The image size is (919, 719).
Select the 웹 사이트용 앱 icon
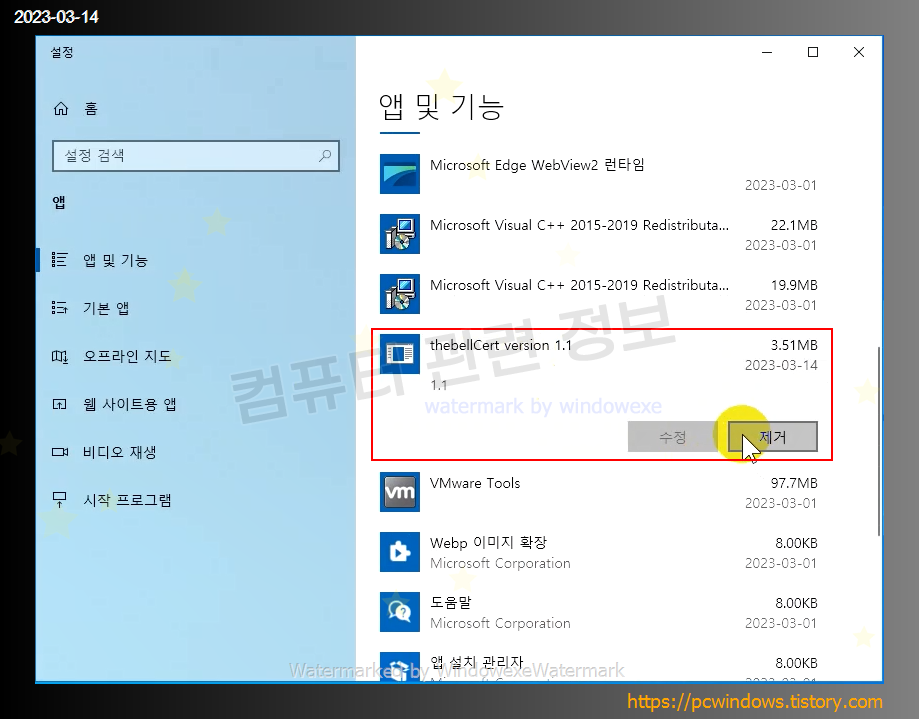[60, 404]
